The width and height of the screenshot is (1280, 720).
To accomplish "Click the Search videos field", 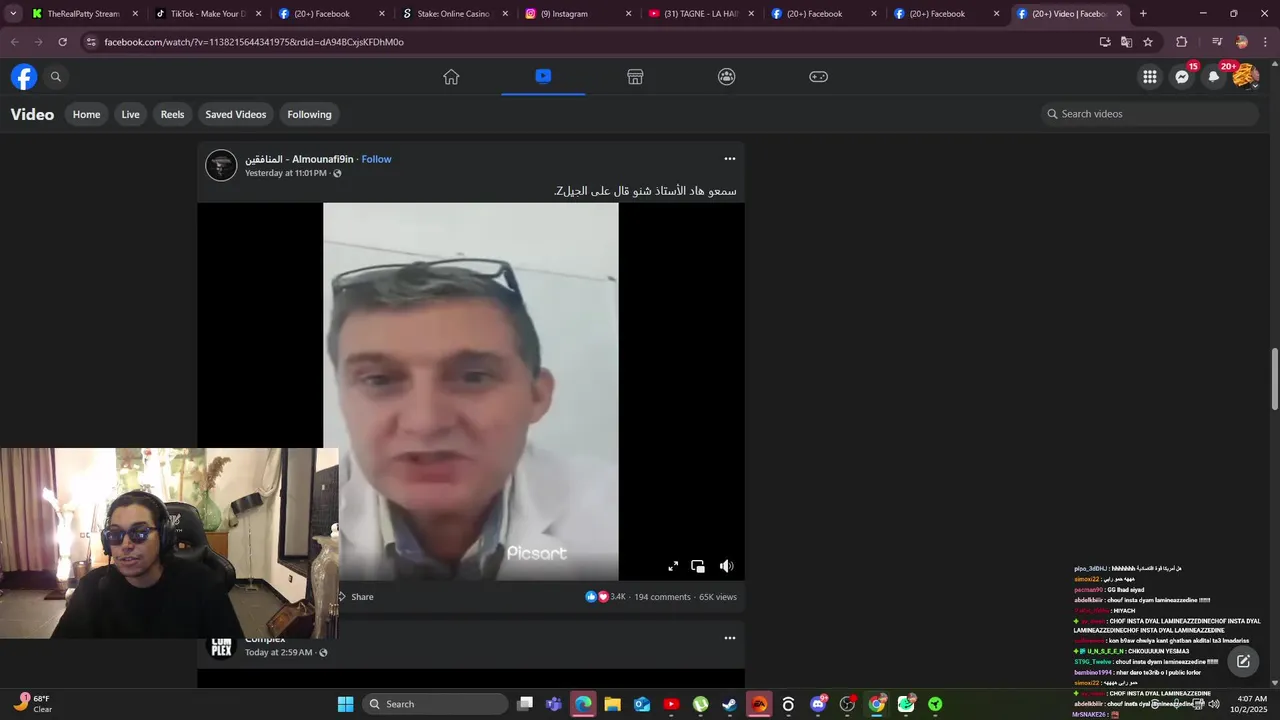I will pos(1149,114).
